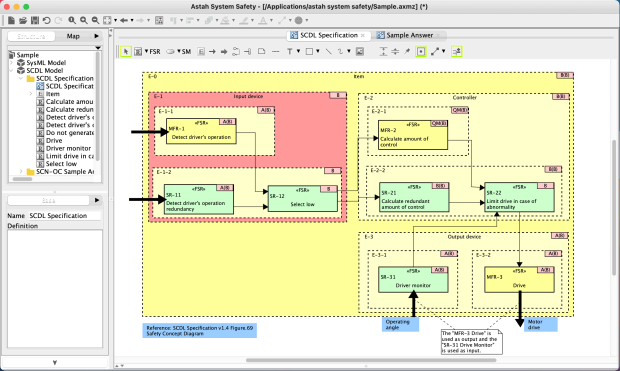
Task: Open the Rectangle shape dropdown
Action: 318,51
